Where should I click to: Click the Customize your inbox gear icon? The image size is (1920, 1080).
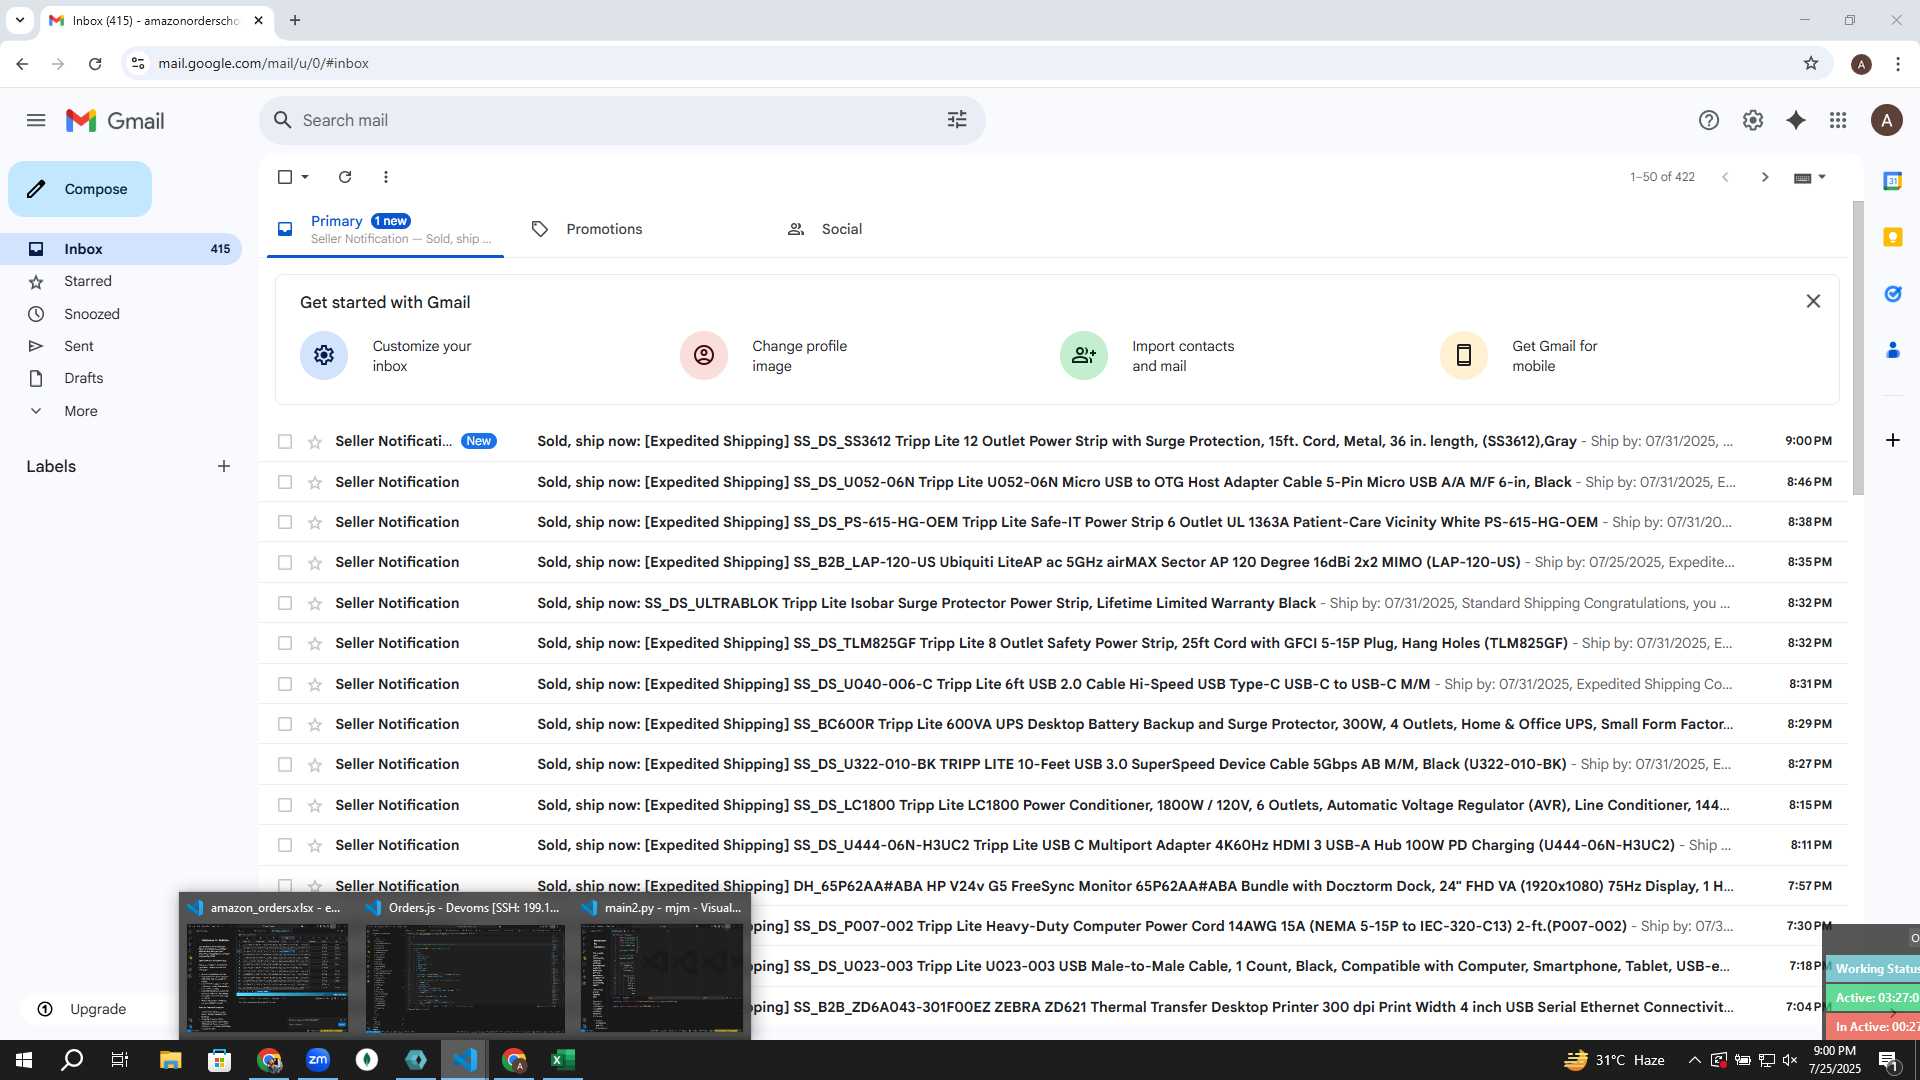pyautogui.click(x=324, y=355)
